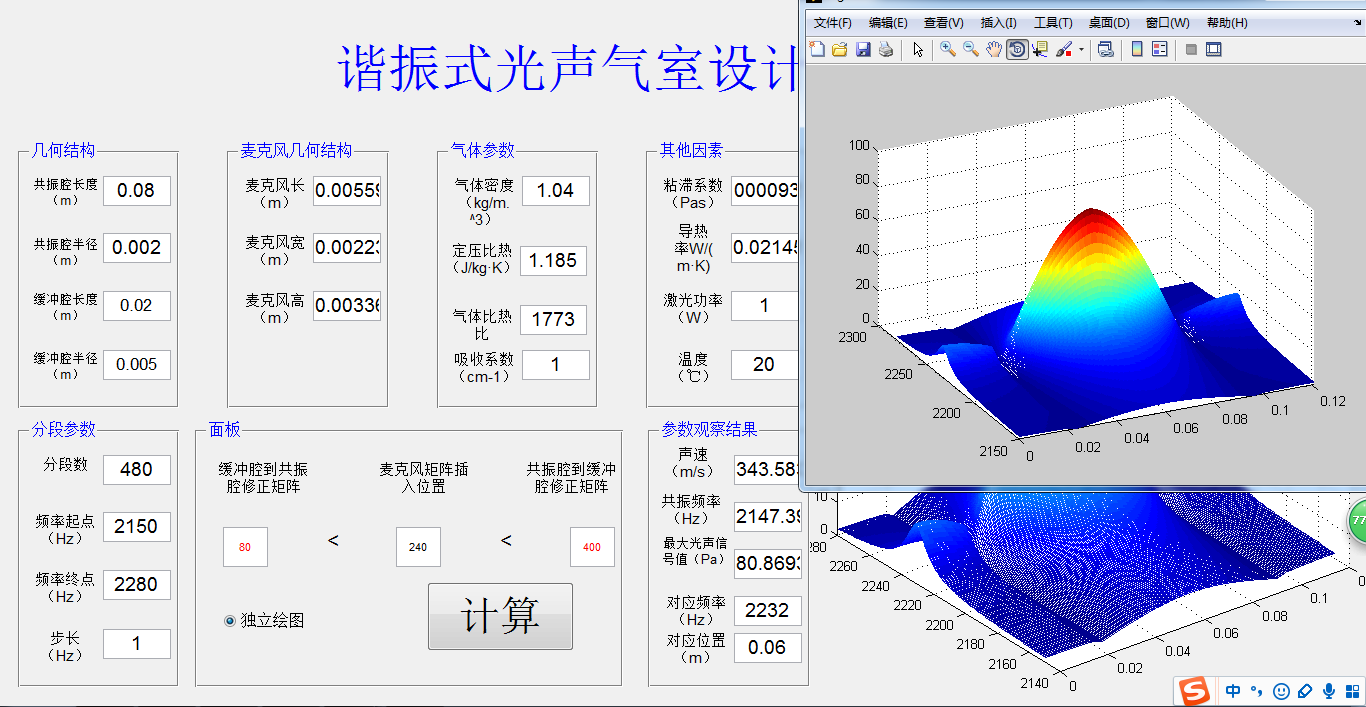Select the Zoom Out magnifier tool
This screenshot has width=1366, height=707.
pyautogui.click(x=970, y=49)
